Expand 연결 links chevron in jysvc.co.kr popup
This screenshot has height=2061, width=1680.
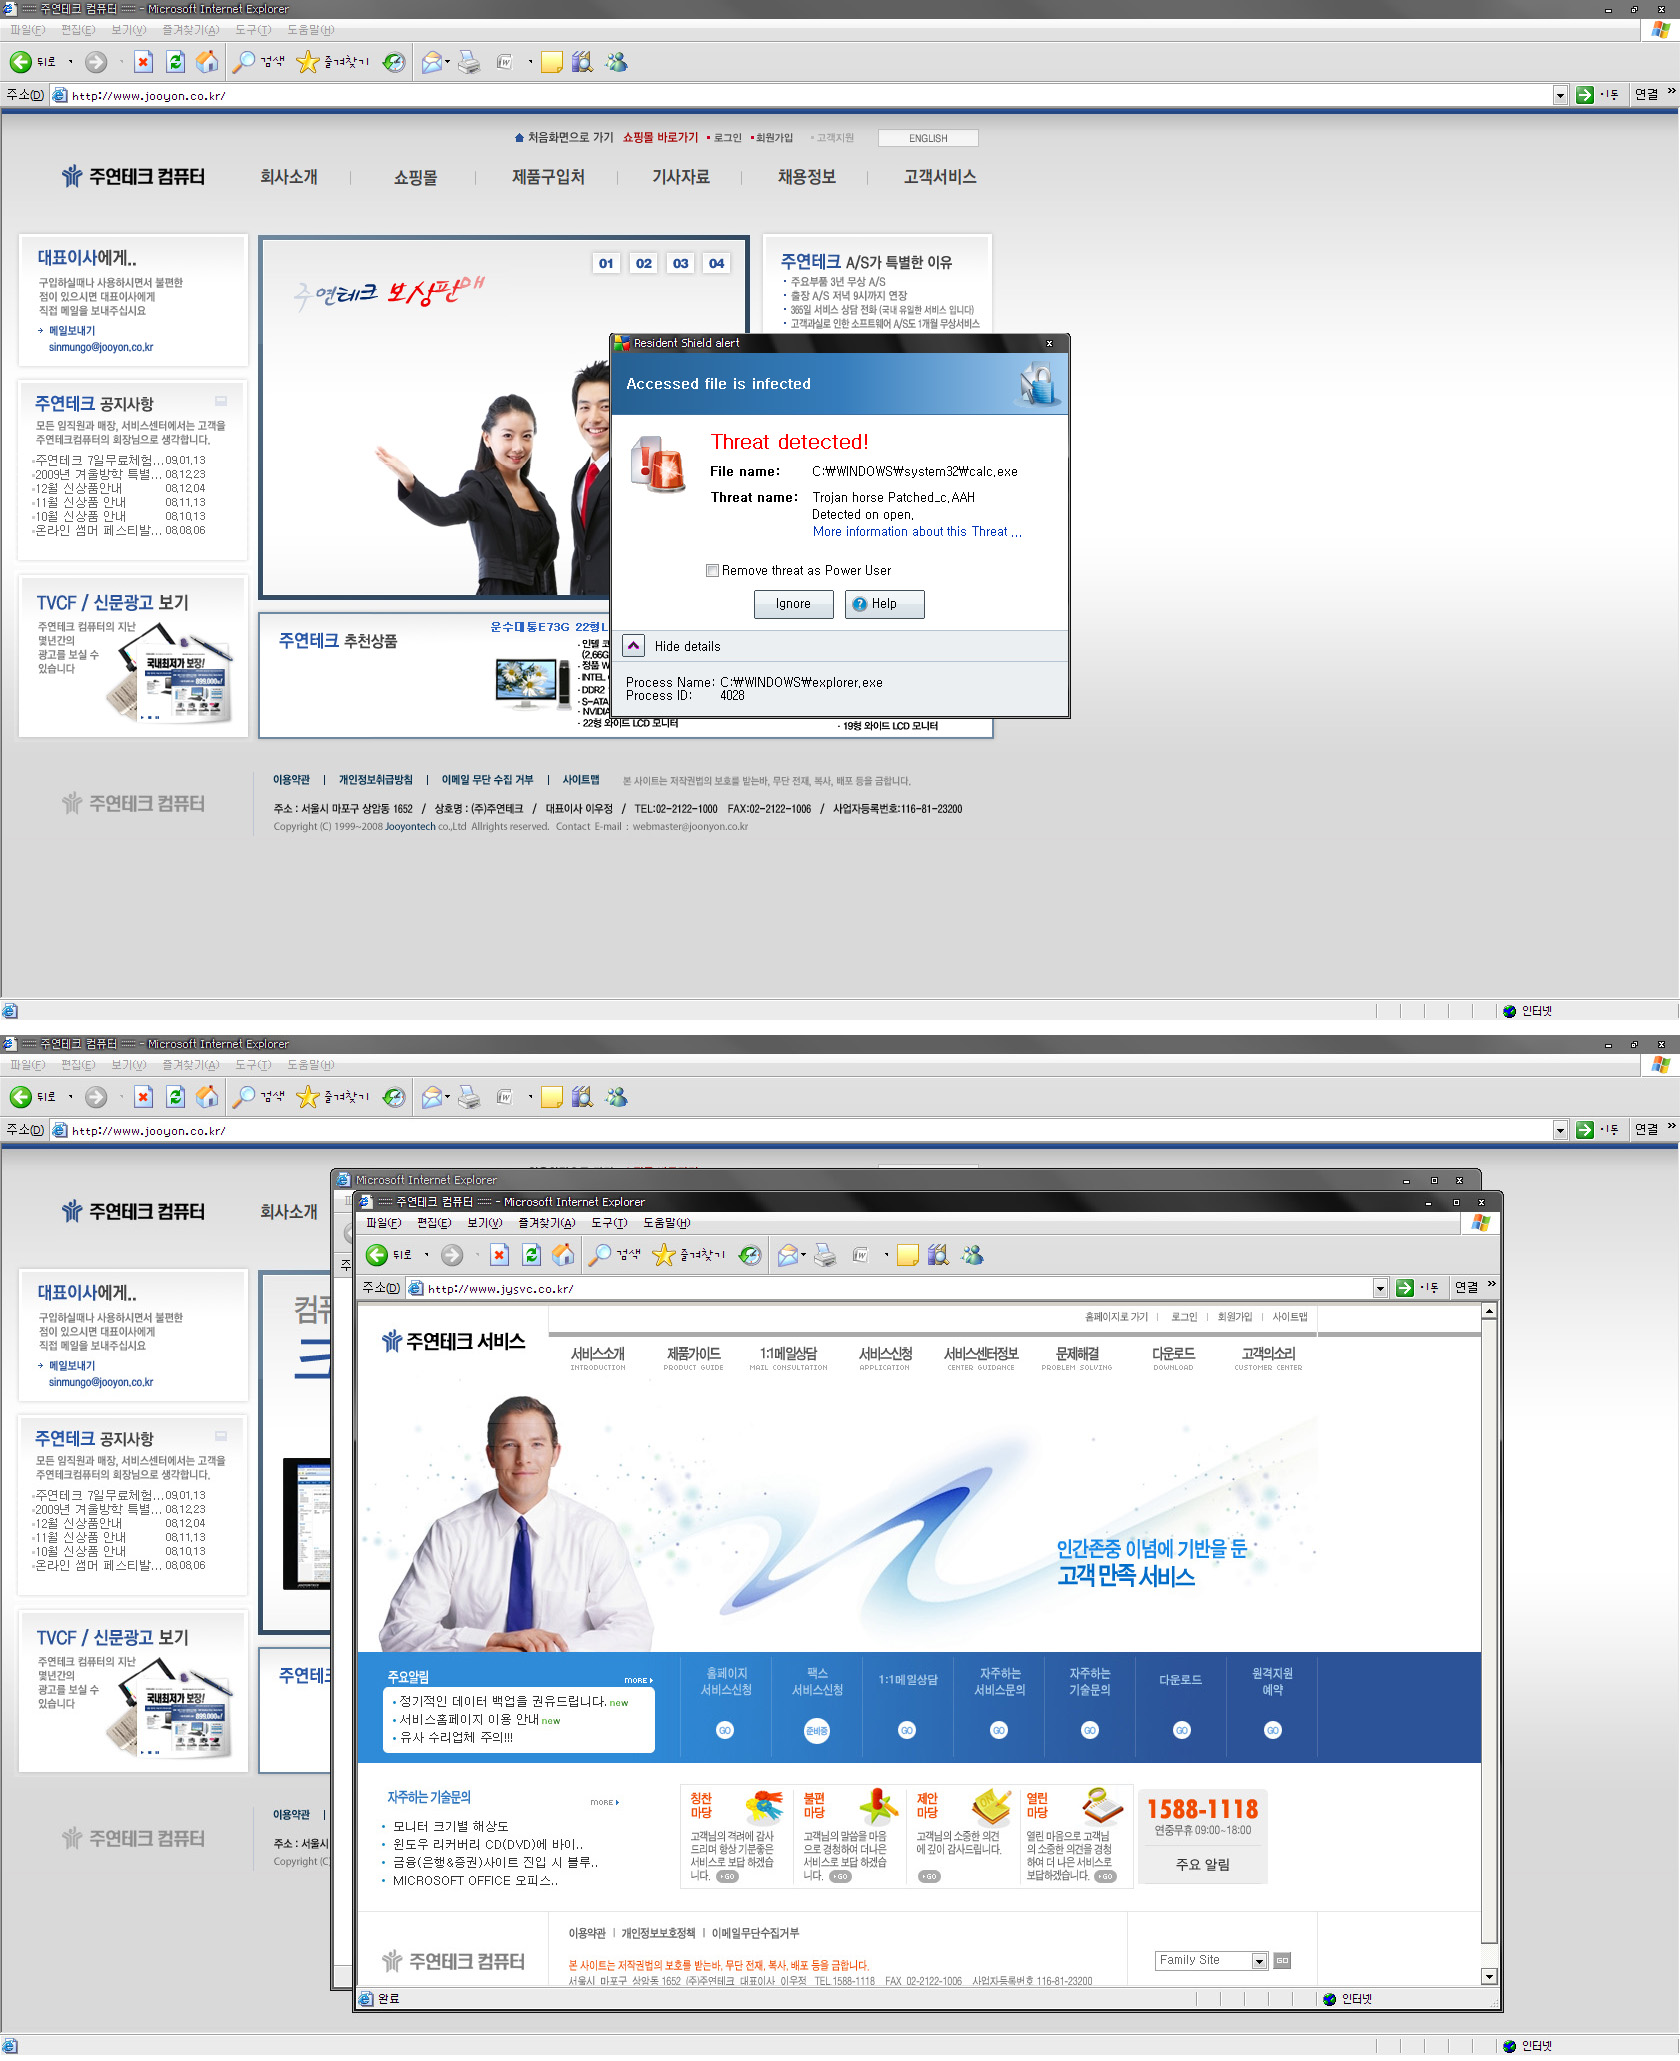1491,1284
